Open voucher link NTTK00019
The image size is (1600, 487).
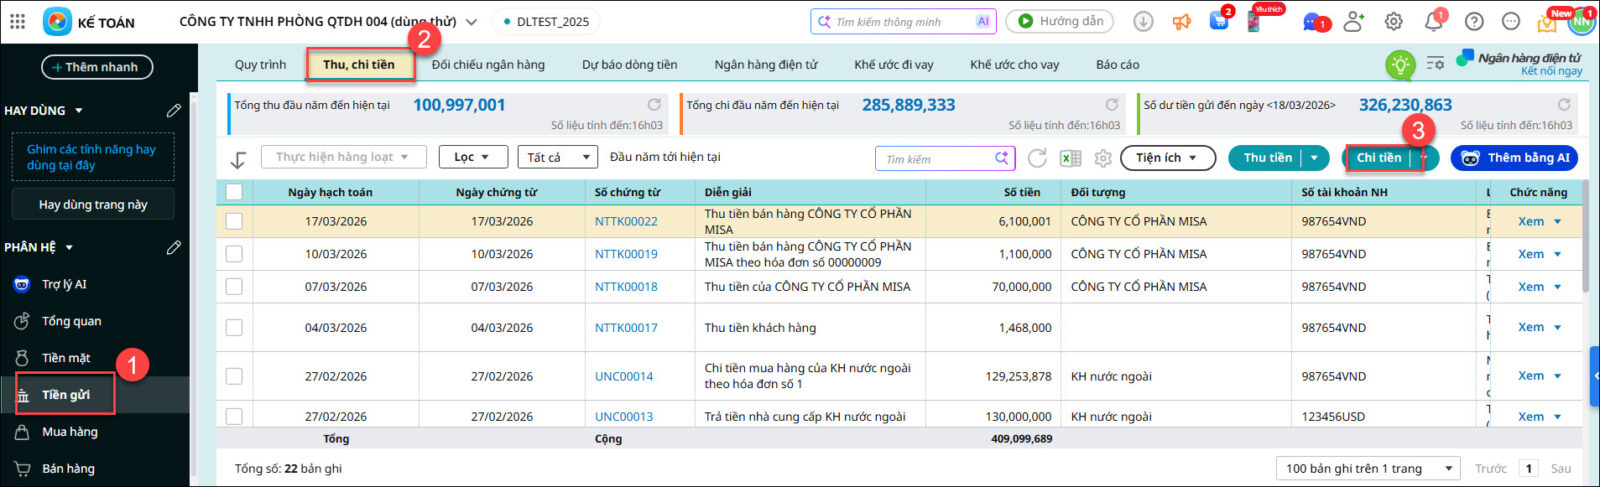626,254
